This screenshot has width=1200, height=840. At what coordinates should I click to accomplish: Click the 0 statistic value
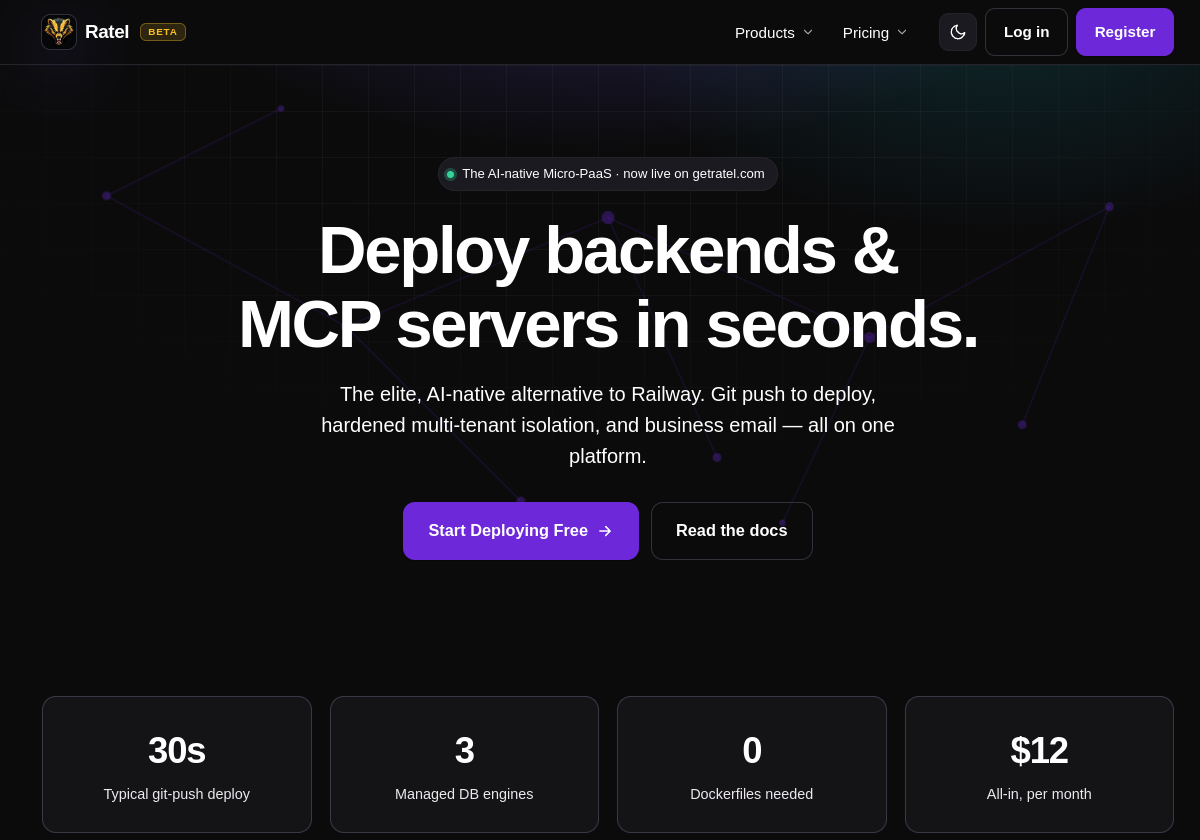752,751
